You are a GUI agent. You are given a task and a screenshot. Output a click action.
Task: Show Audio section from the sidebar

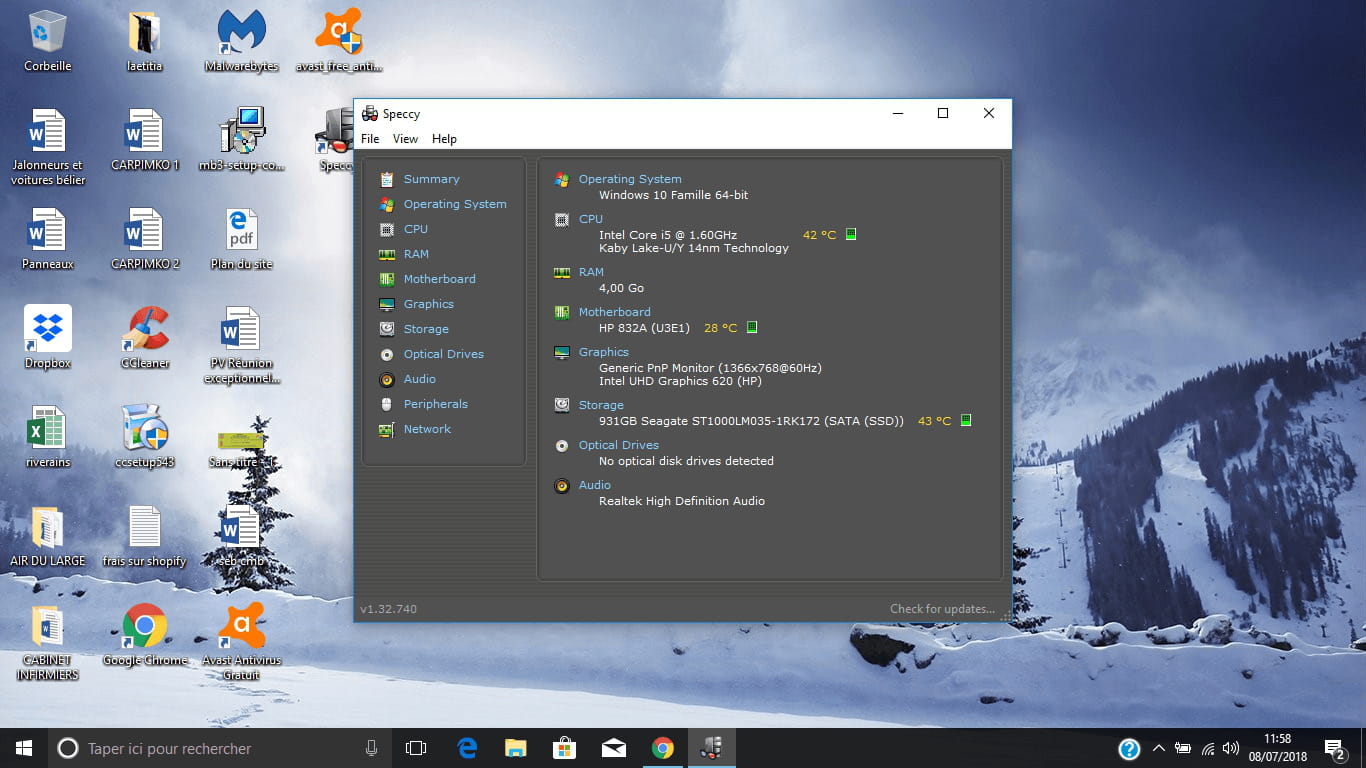click(419, 379)
